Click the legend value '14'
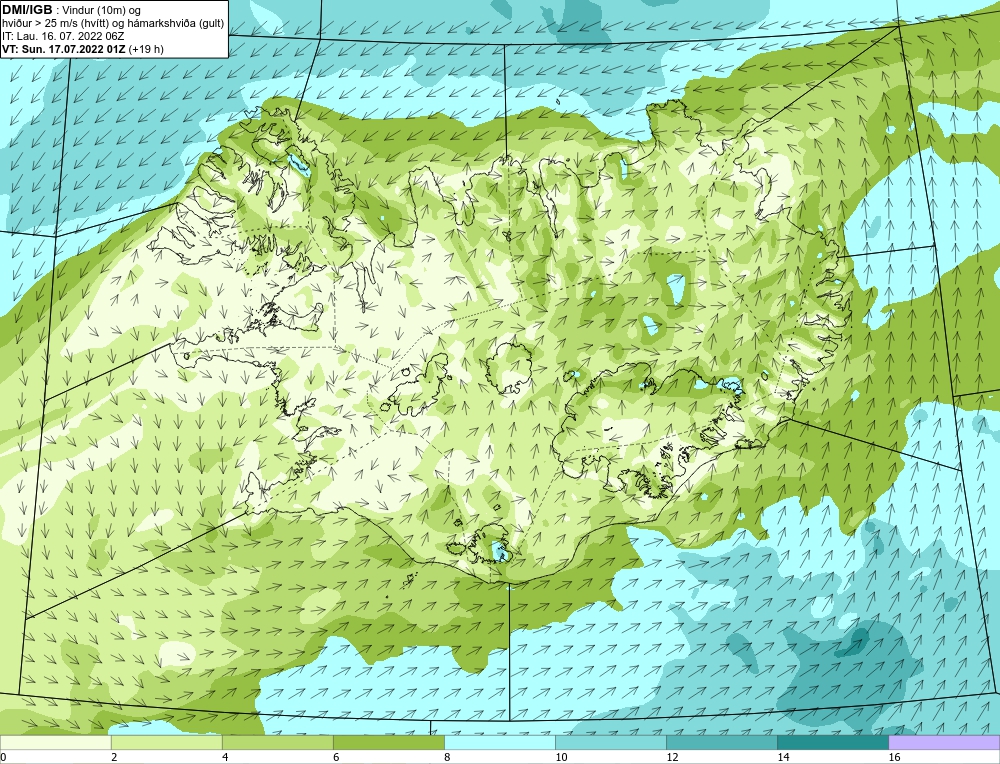 783,757
